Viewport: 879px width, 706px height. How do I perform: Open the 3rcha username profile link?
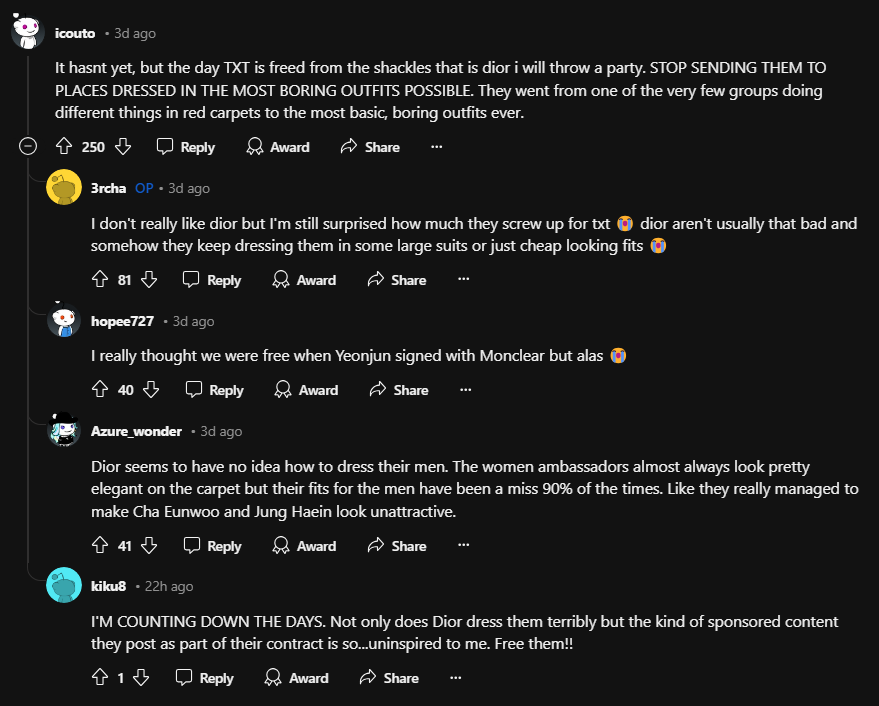[108, 188]
